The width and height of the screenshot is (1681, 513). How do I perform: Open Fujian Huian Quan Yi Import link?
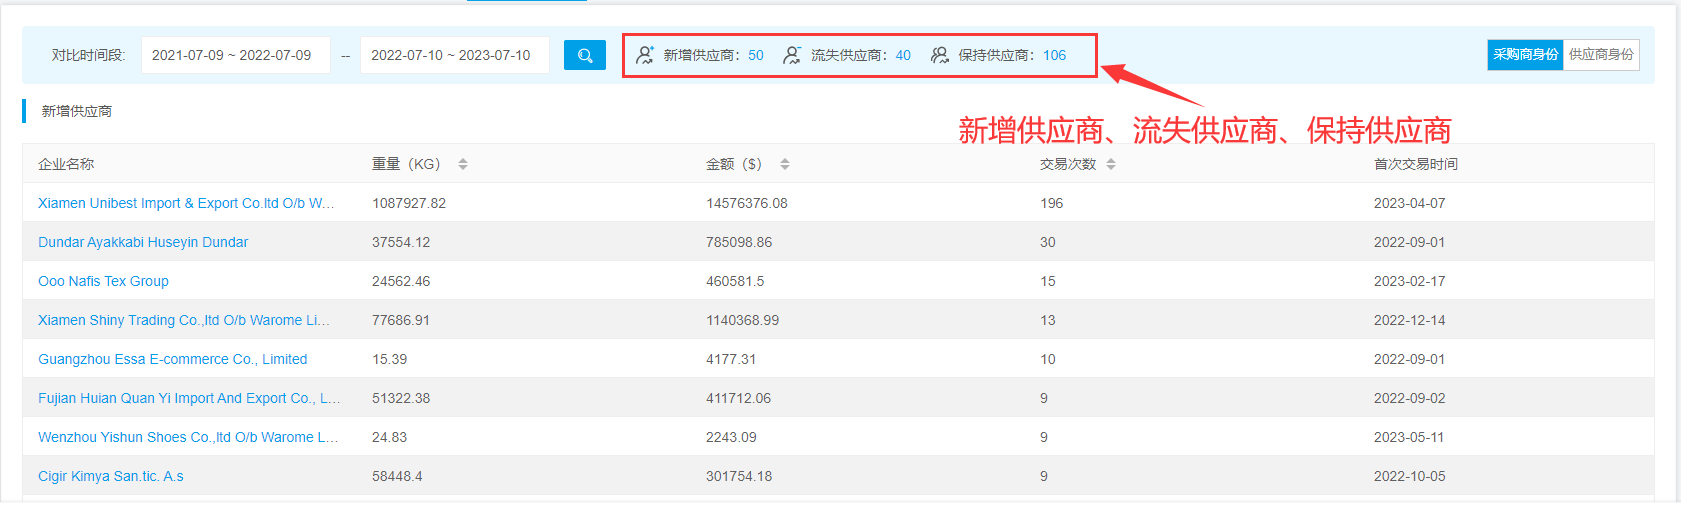tap(189, 398)
